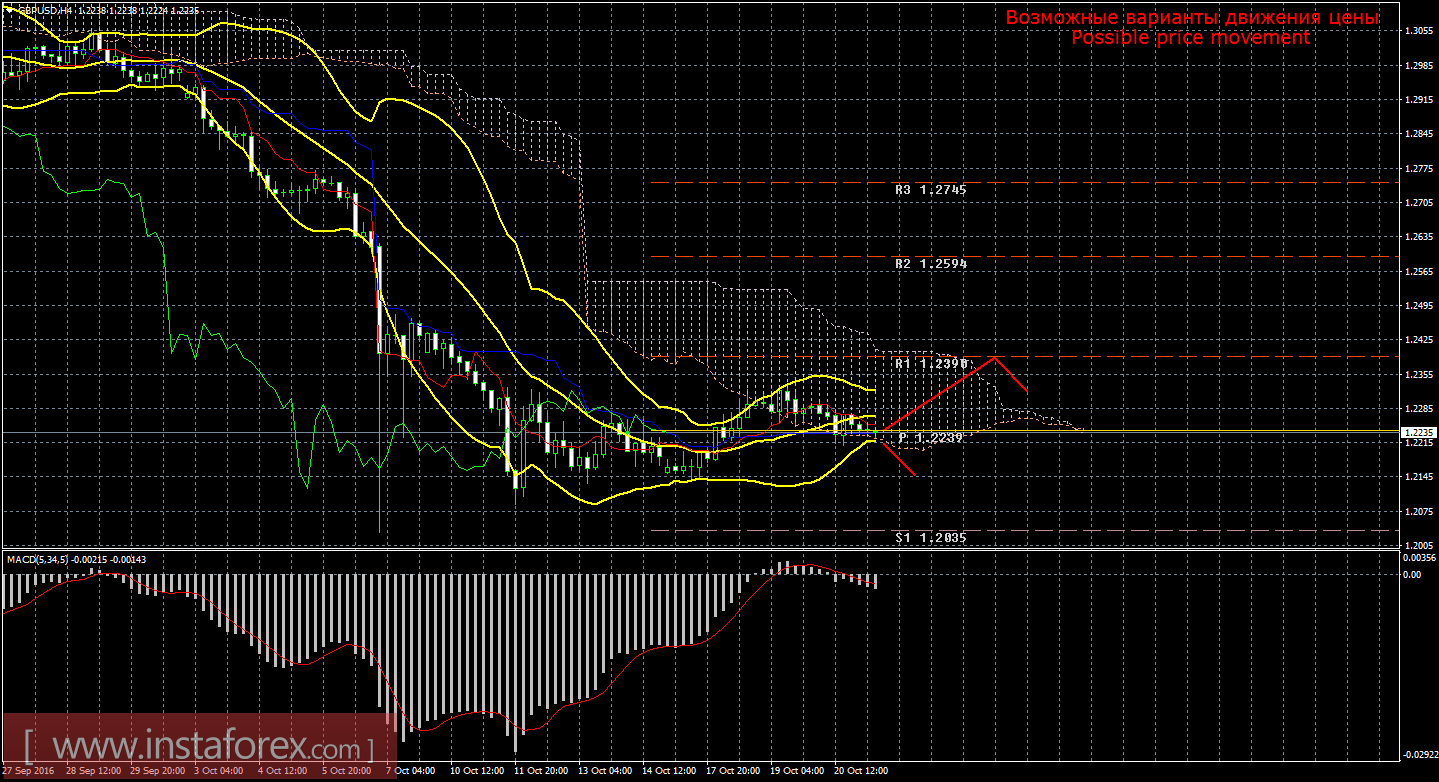The height and width of the screenshot is (782, 1439).
Task: Click the -0.02922 MACD scale value
Action: (x=1419, y=755)
